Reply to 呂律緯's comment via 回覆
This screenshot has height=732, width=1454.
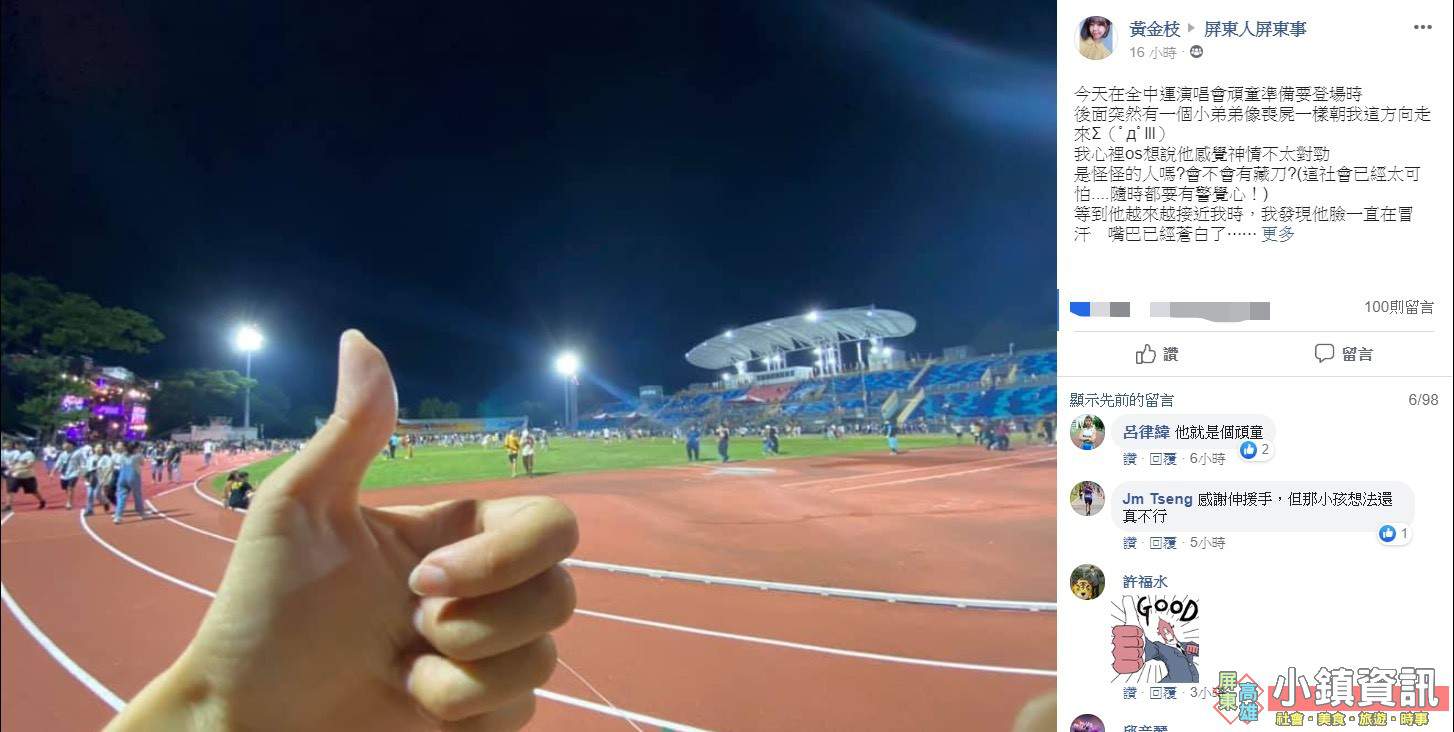(1162, 459)
